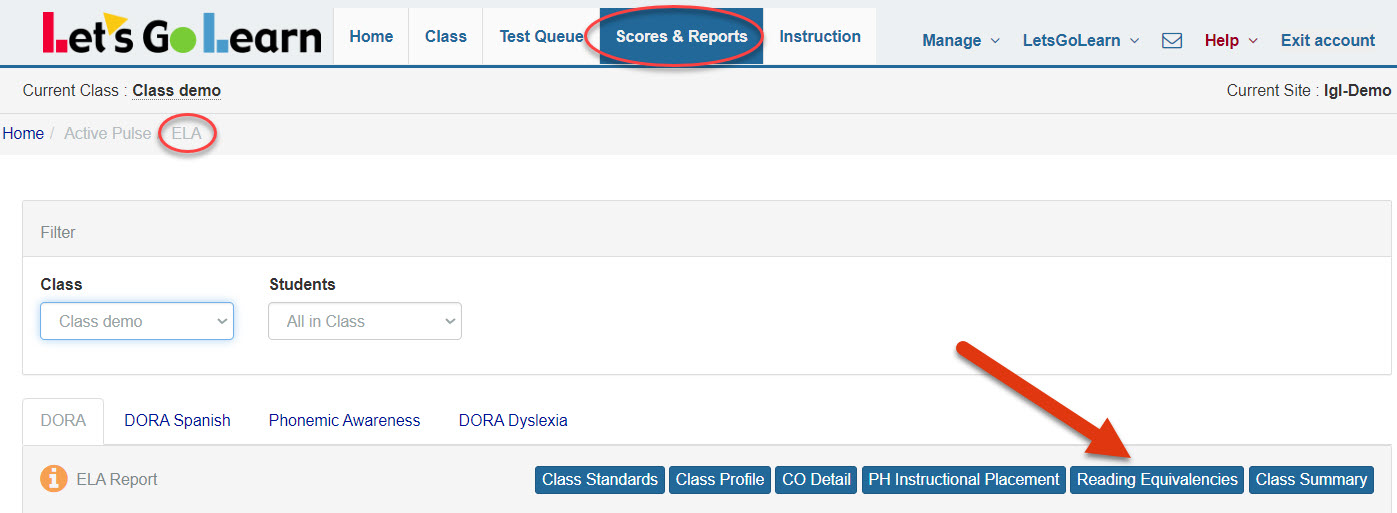Open Scores & Reports tab
1397x513 pixels.
(681, 36)
